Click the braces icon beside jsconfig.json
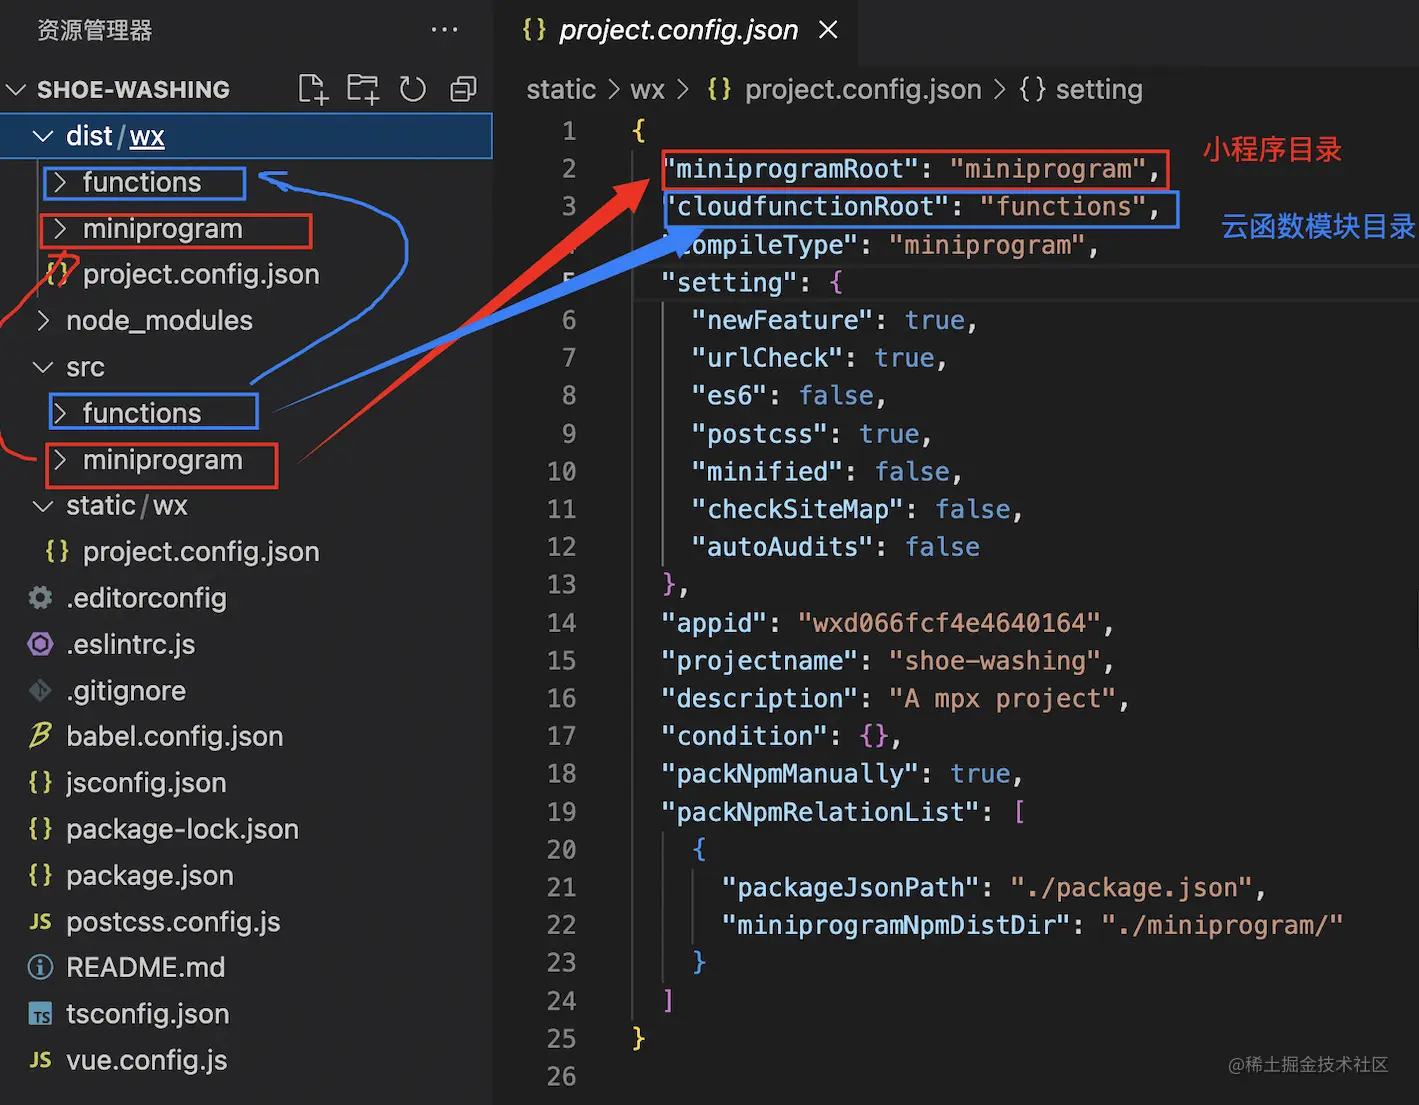Screen dimensions: 1419x1105 coord(40,782)
